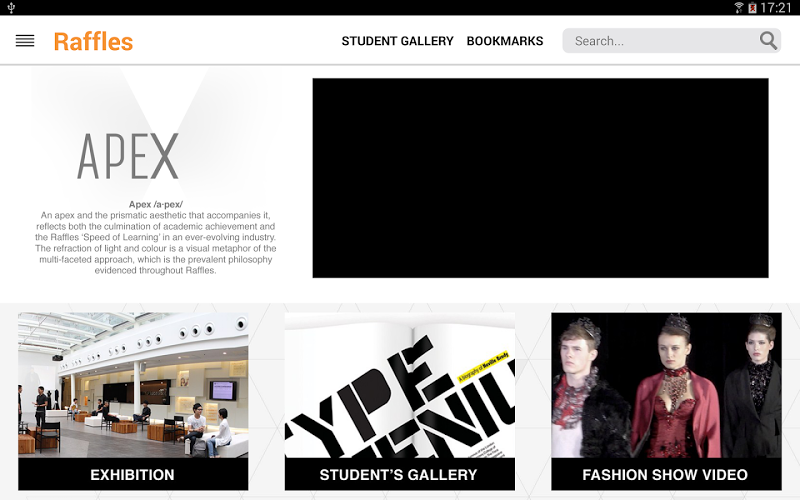
Task: Select the typography book spread thumbnail
Action: pyautogui.click(x=399, y=385)
